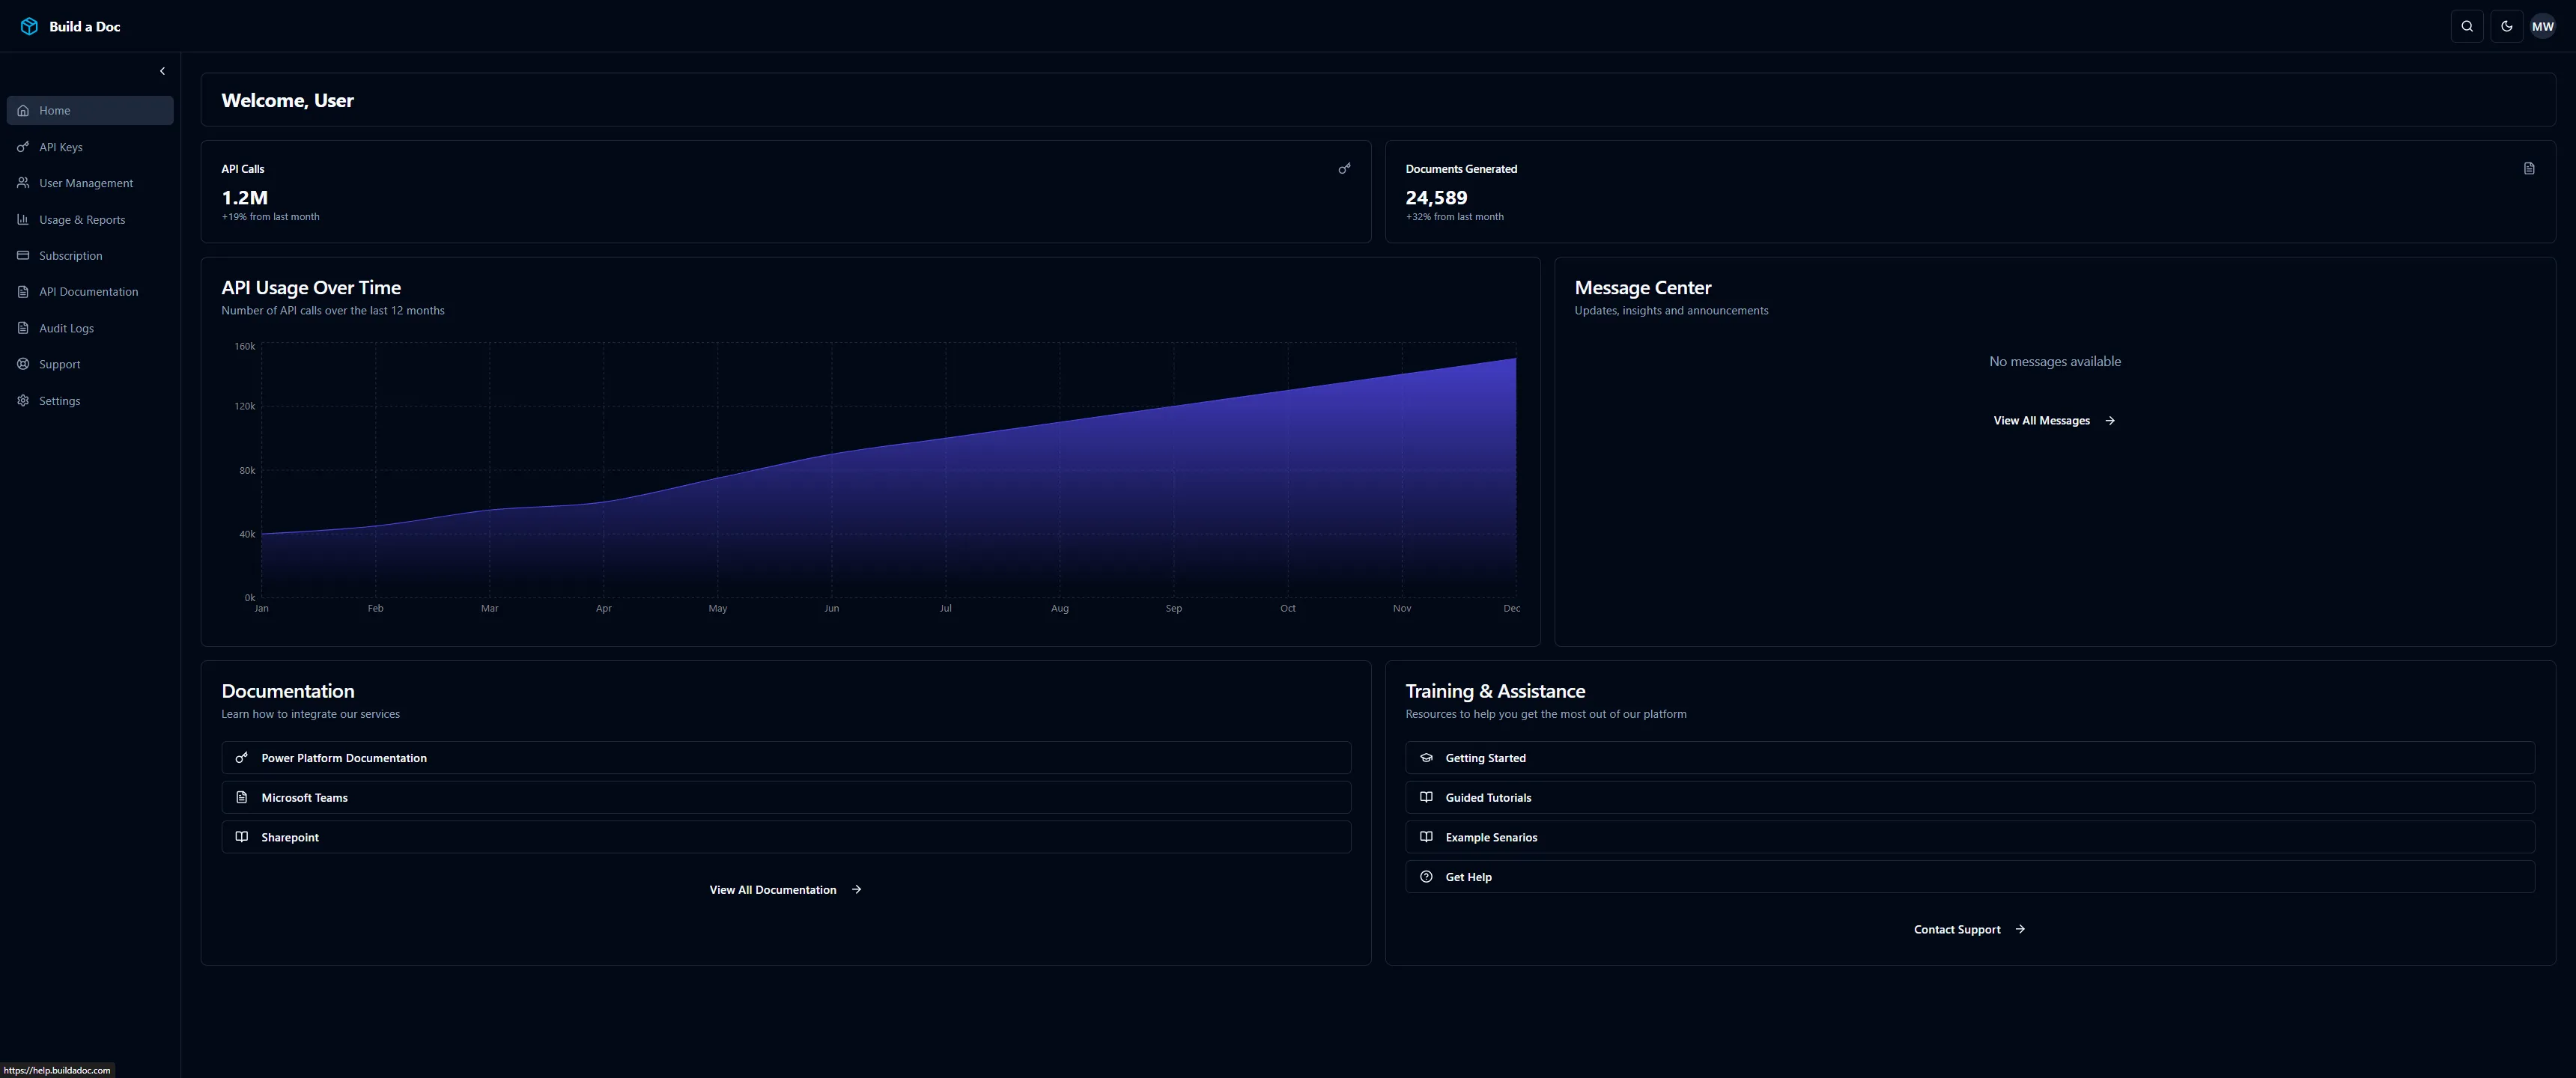
Task: Open the search using the magnifying glass icon
Action: pyautogui.click(x=2466, y=26)
